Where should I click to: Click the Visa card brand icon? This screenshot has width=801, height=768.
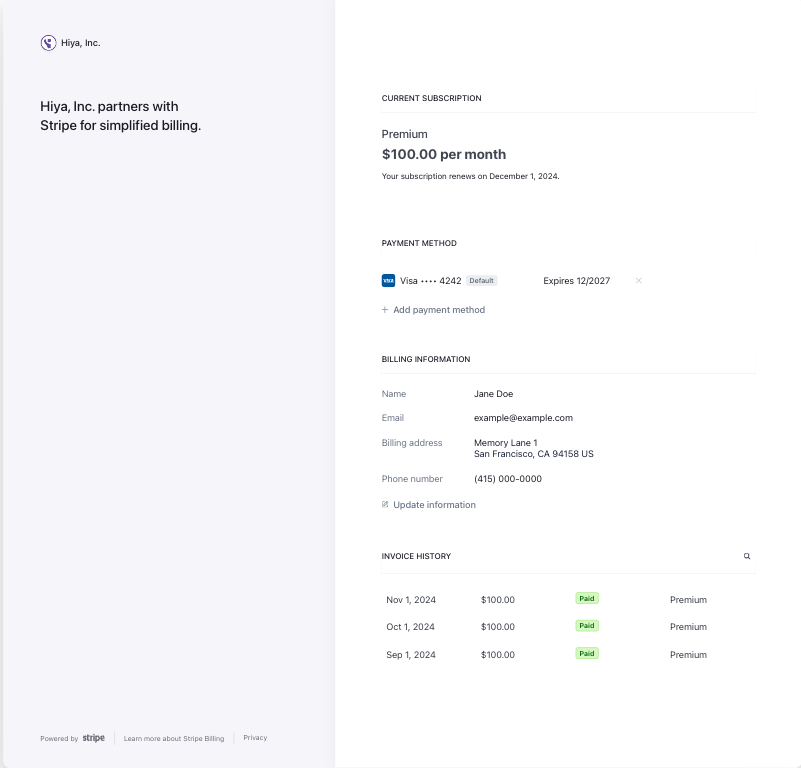(x=389, y=281)
